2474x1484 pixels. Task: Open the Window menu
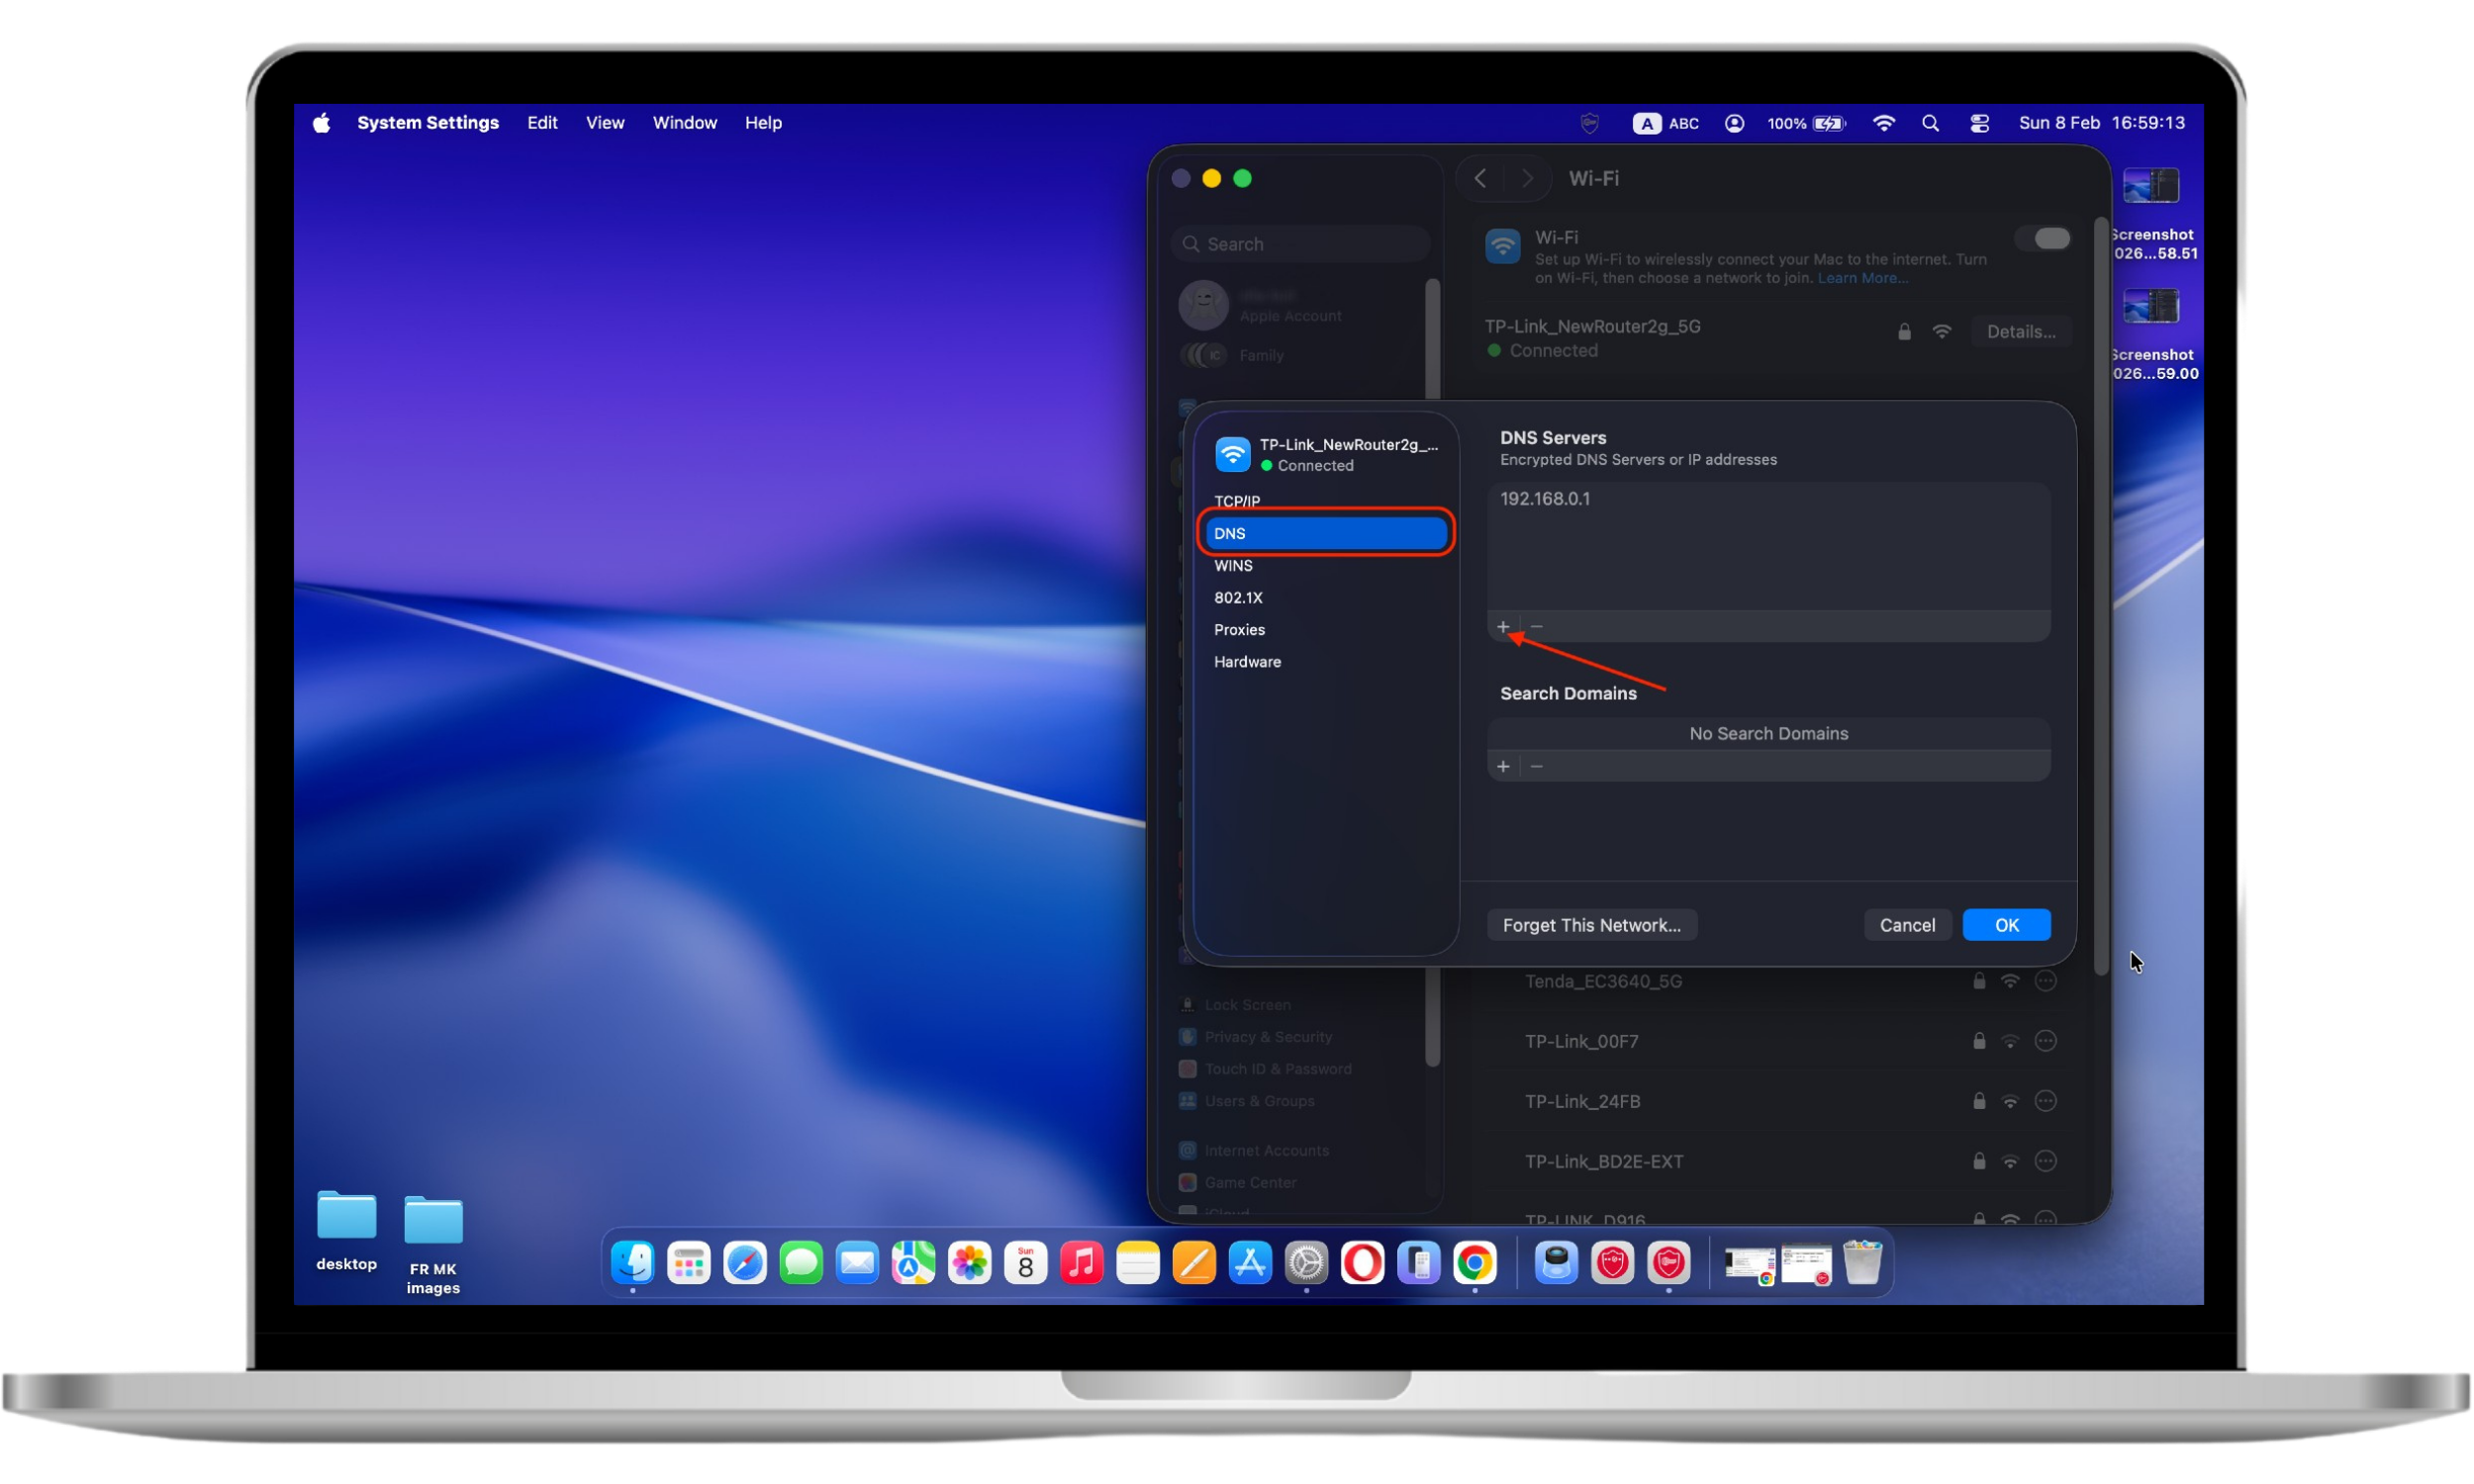(x=684, y=122)
